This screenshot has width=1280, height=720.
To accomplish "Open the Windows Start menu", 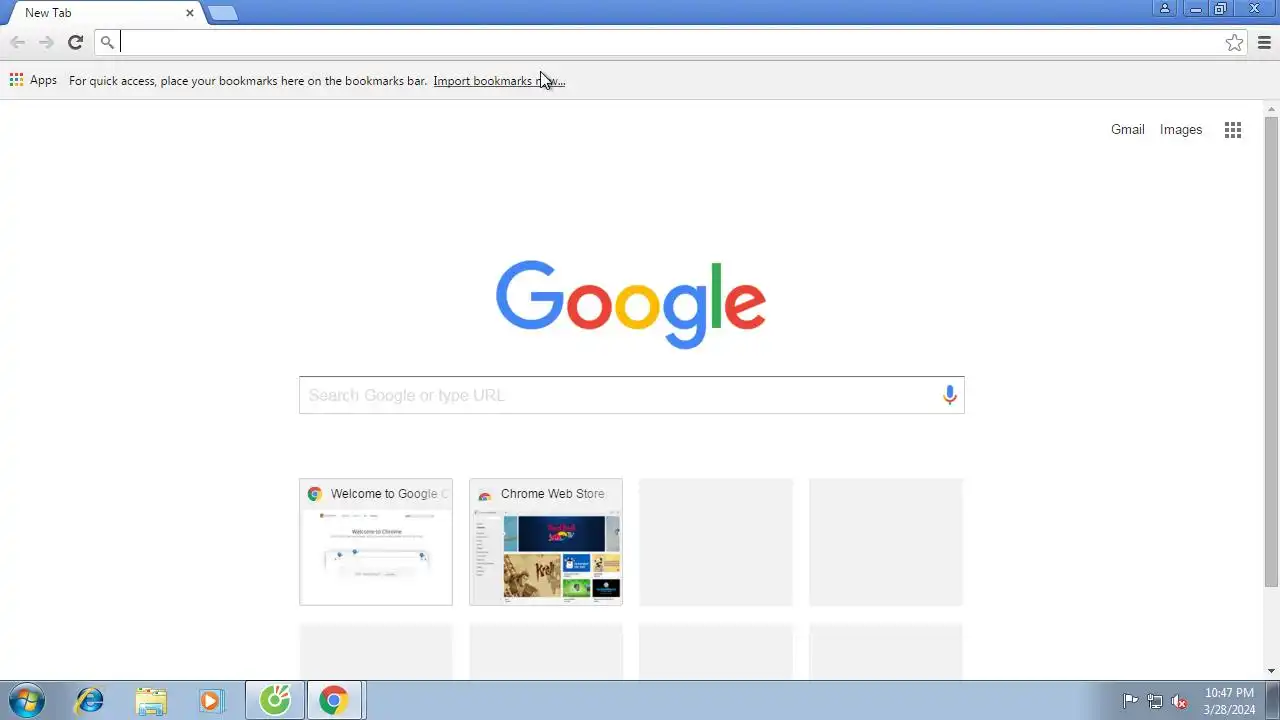I will click(x=26, y=700).
